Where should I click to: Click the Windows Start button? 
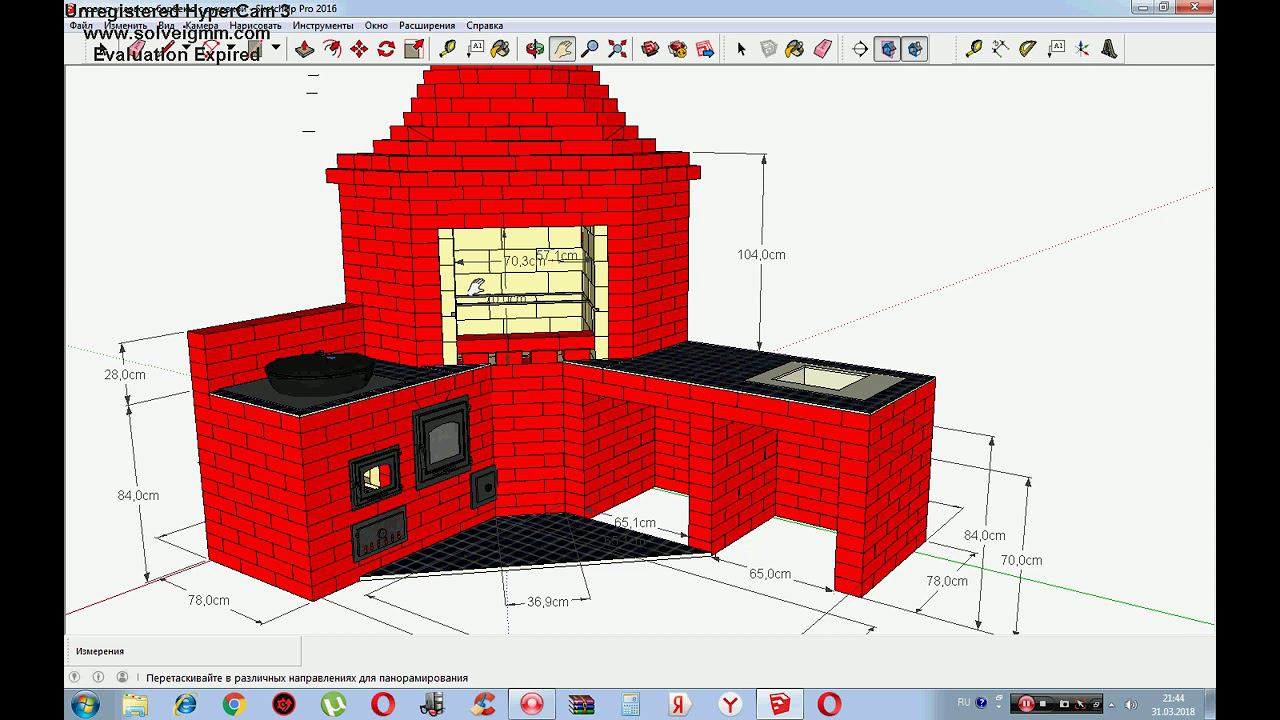tap(84, 704)
